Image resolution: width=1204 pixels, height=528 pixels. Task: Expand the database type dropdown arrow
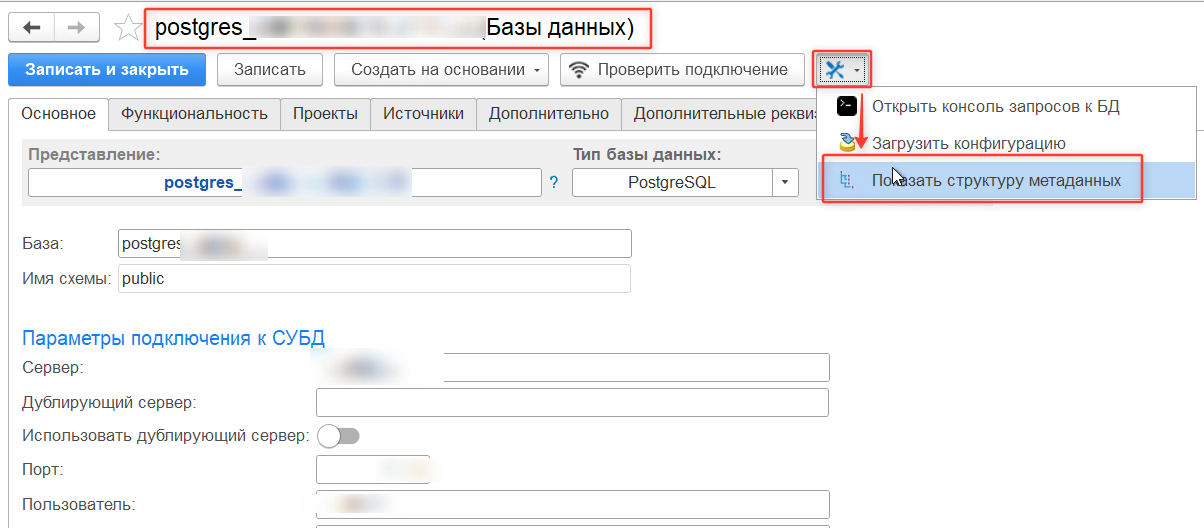pyautogui.click(x=785, y=183)
